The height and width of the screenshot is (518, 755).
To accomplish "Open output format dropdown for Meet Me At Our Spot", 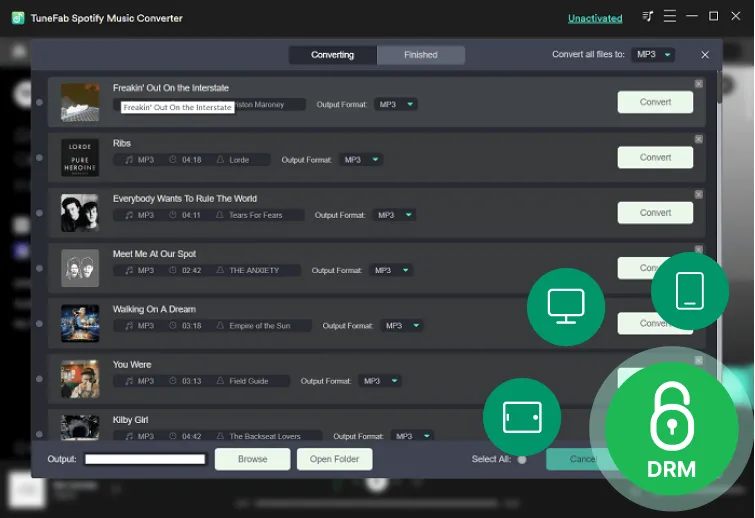I will 391,271.
